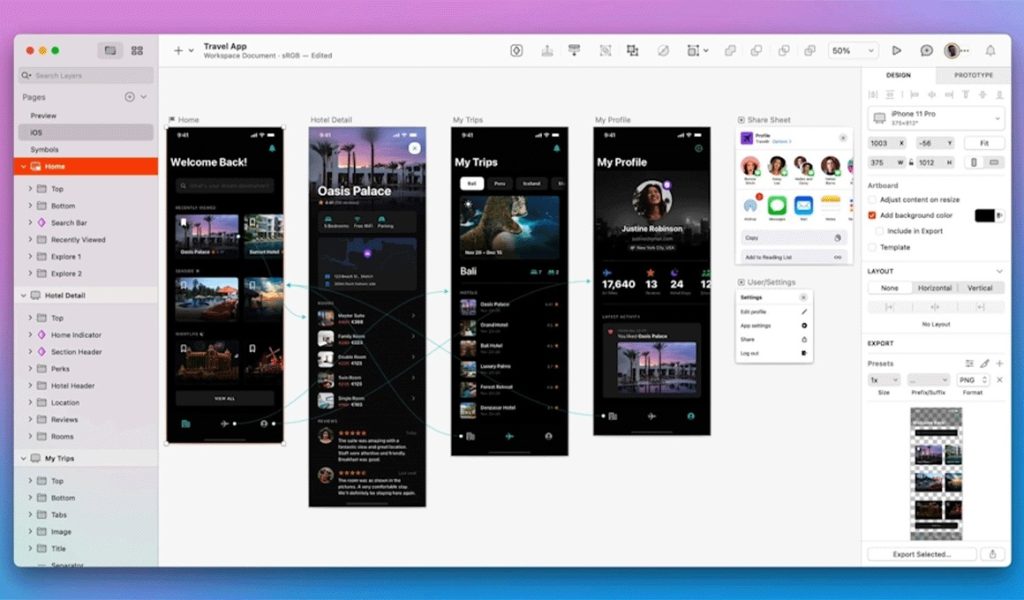The height and width of the screenshot is (600, 1024).
Task: Click the Edit toolbar icon
Action: pos(663,50)
